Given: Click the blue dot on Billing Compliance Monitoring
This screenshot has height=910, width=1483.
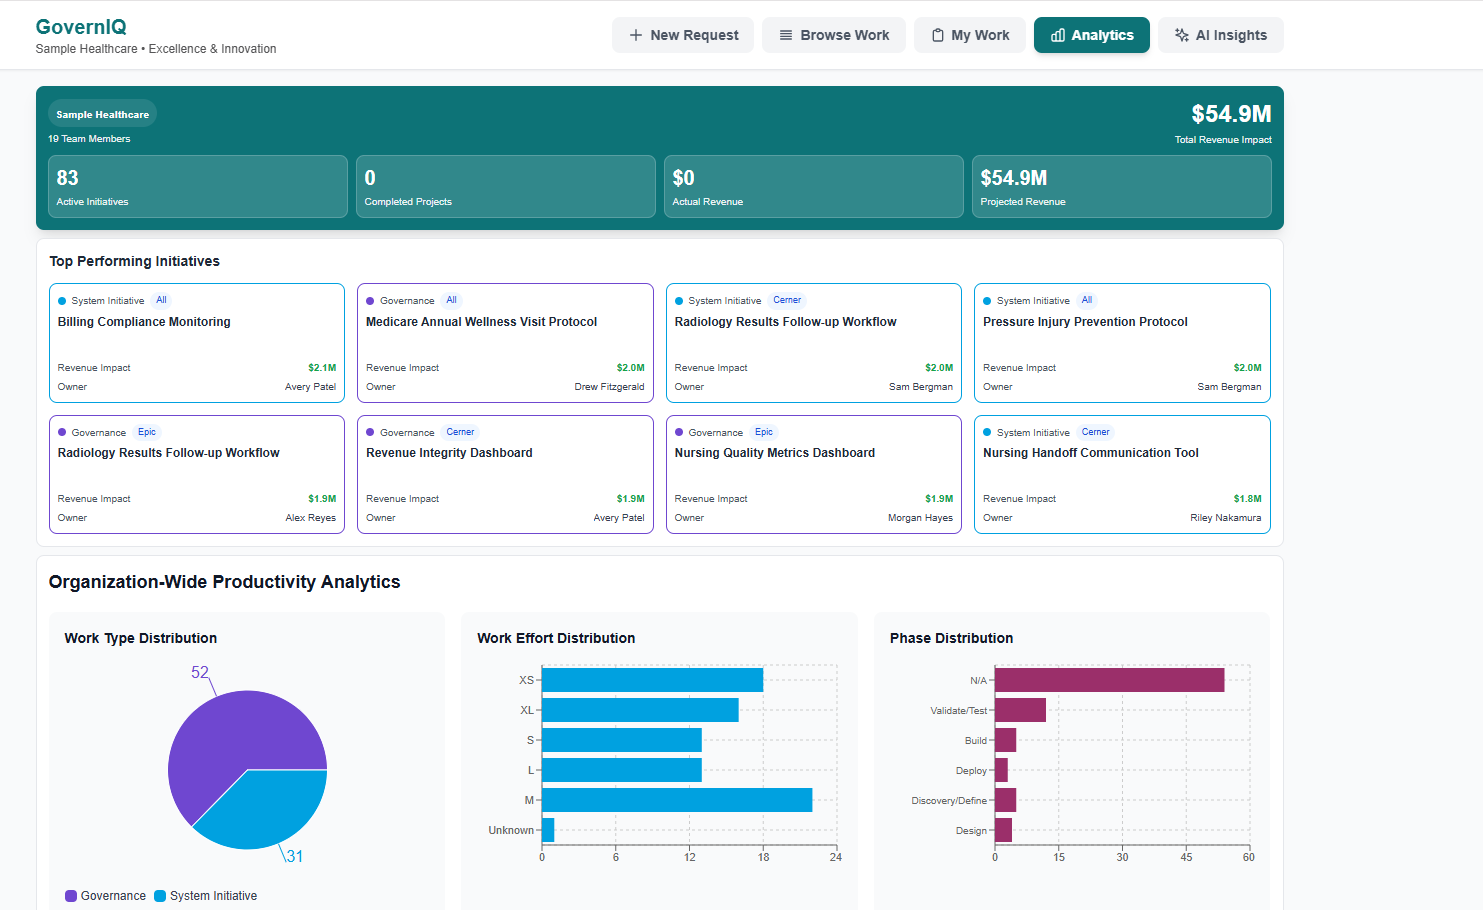Looking at the screenshot, I should (63, 300).
